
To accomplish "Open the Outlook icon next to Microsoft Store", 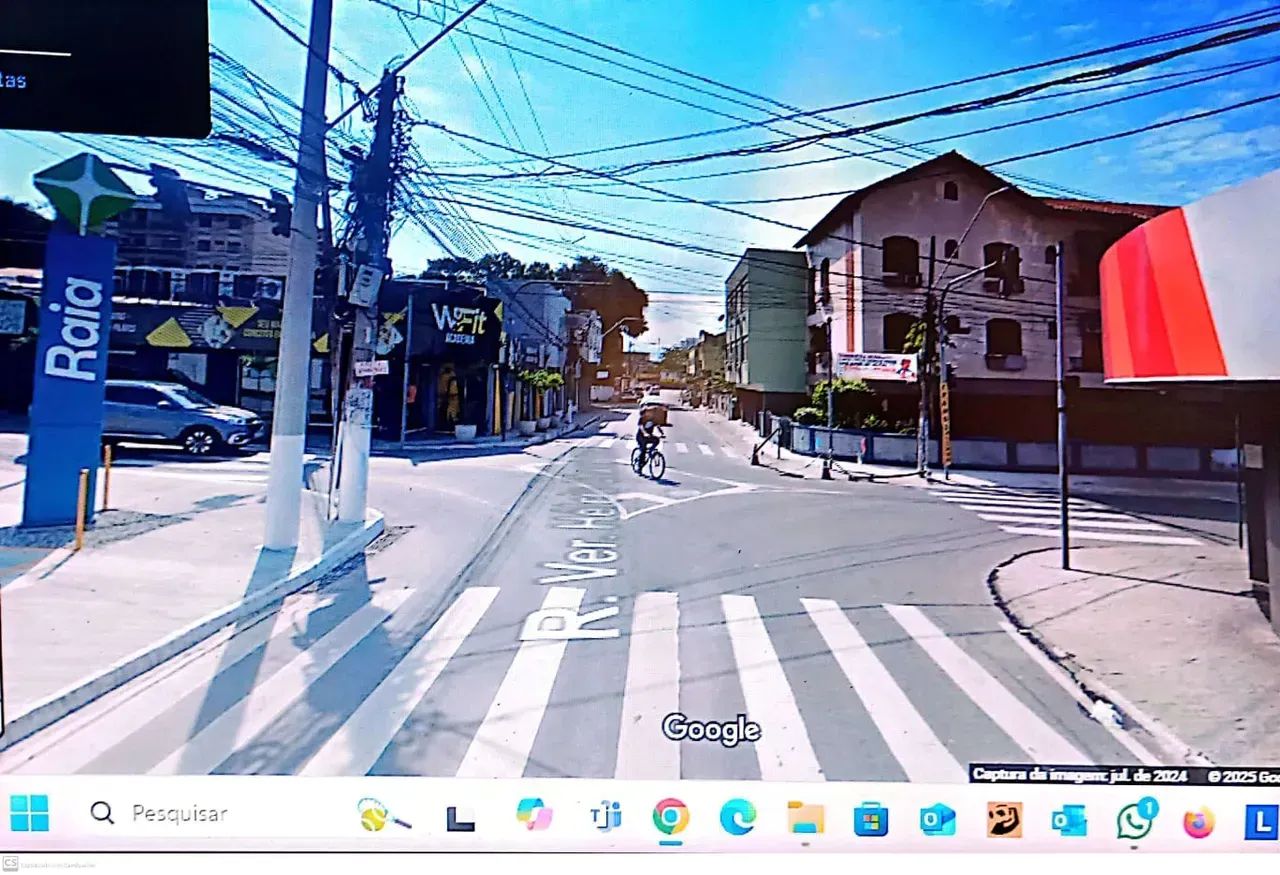I will (937, 819).
